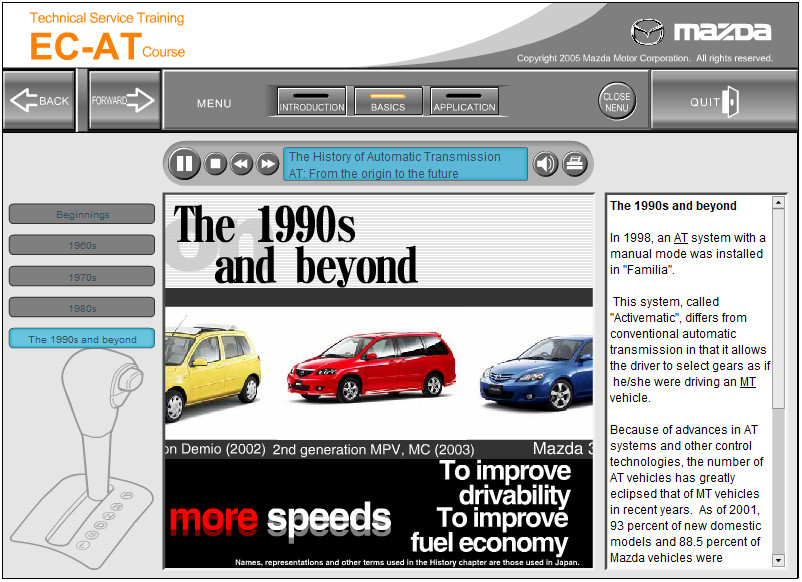Click the AT glossary link in text
The width and height of the screenshot is (802, 582).
[680, 238]
